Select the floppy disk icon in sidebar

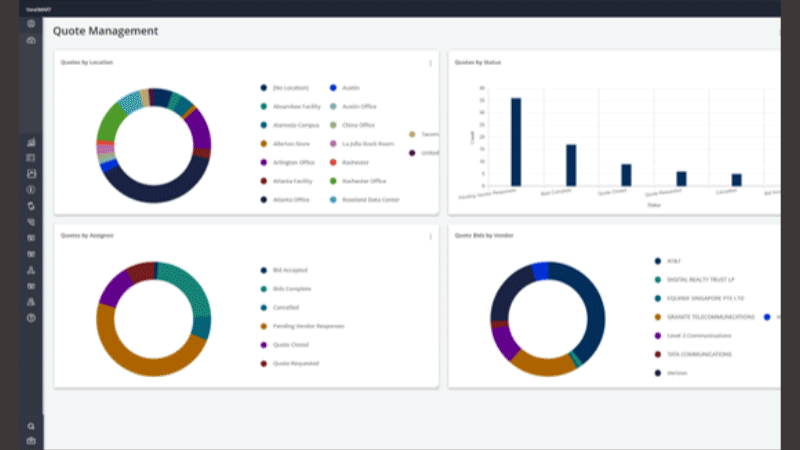[x=31, y=174]
